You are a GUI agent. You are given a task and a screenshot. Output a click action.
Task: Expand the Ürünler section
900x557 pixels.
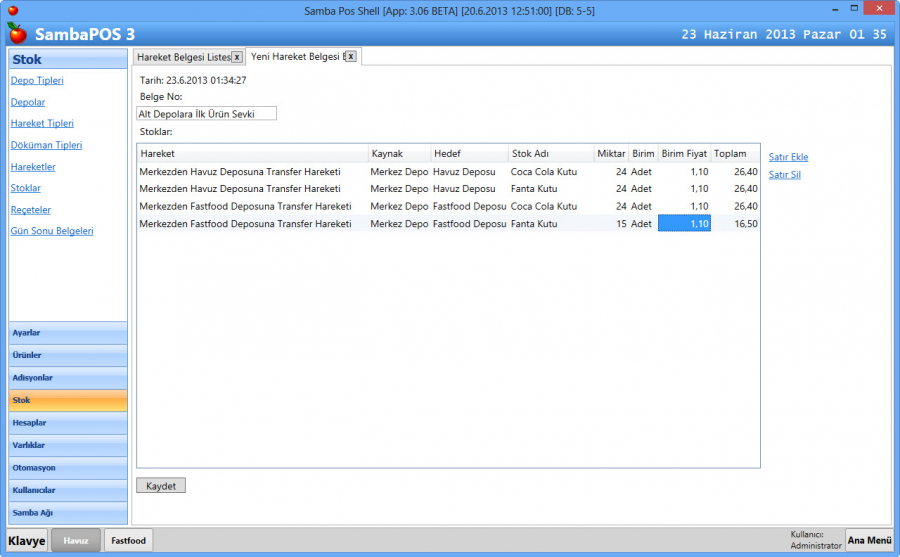68,355
